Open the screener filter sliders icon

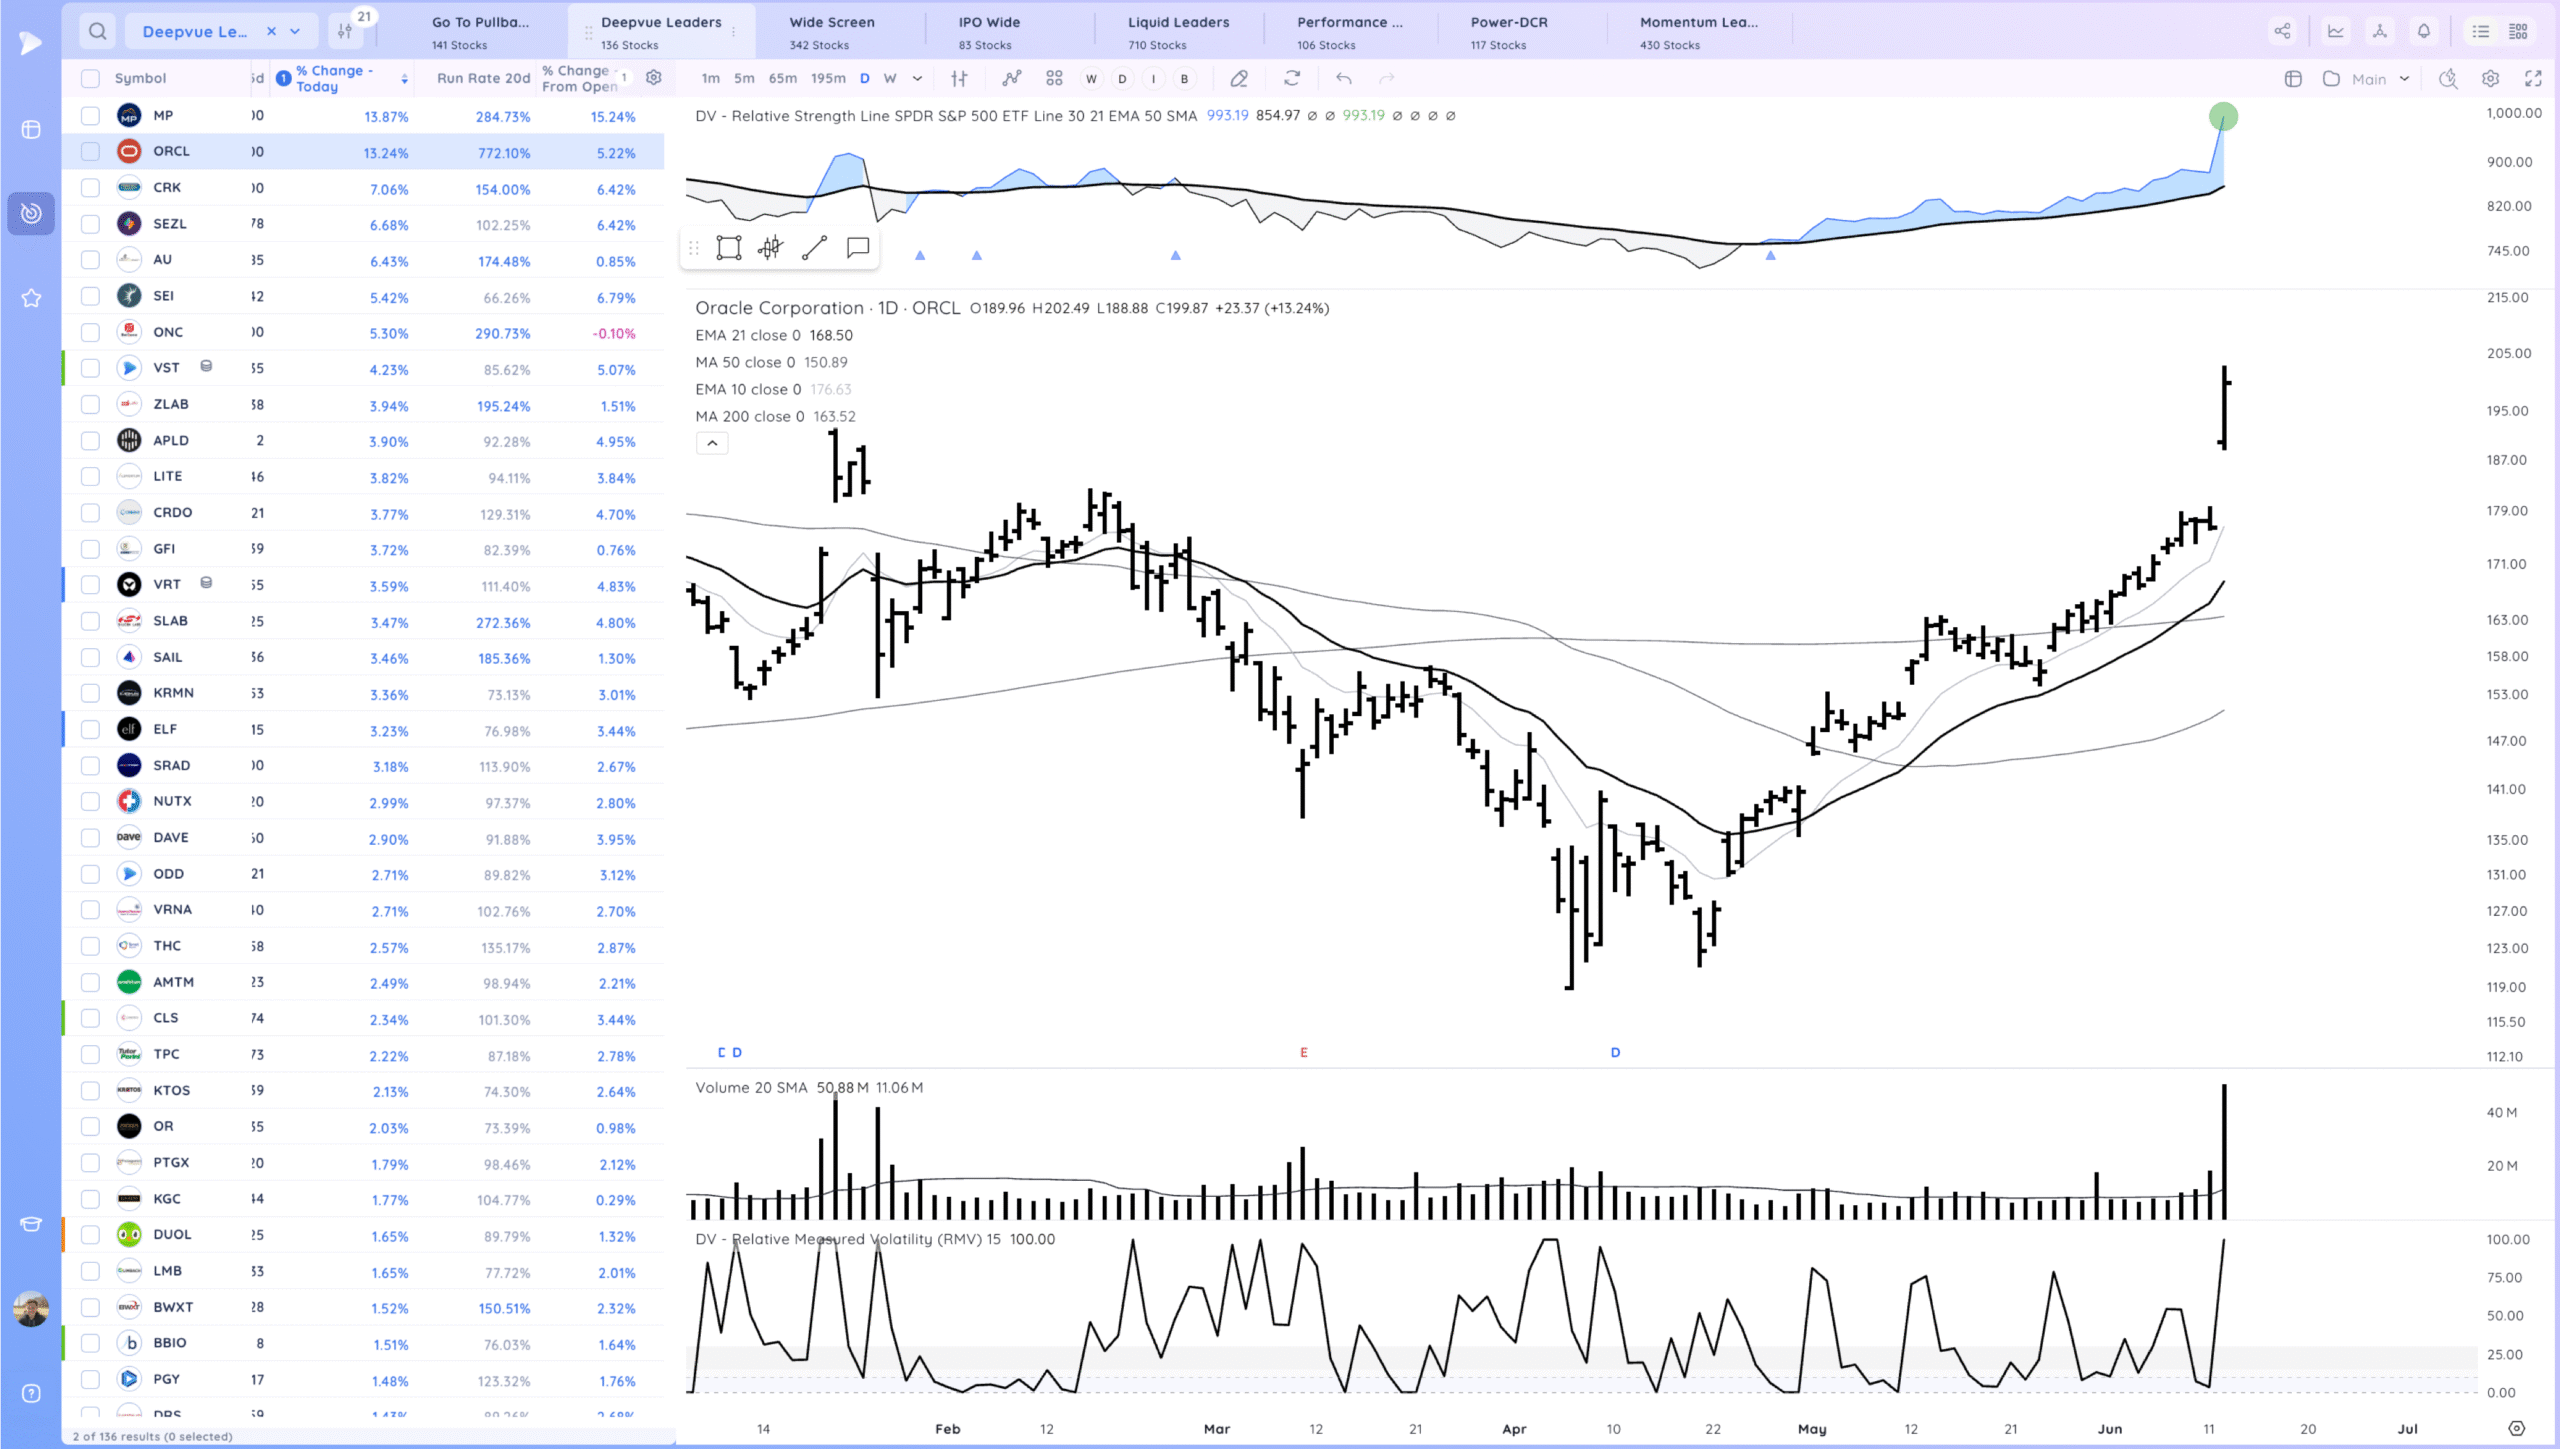[345, 31]
